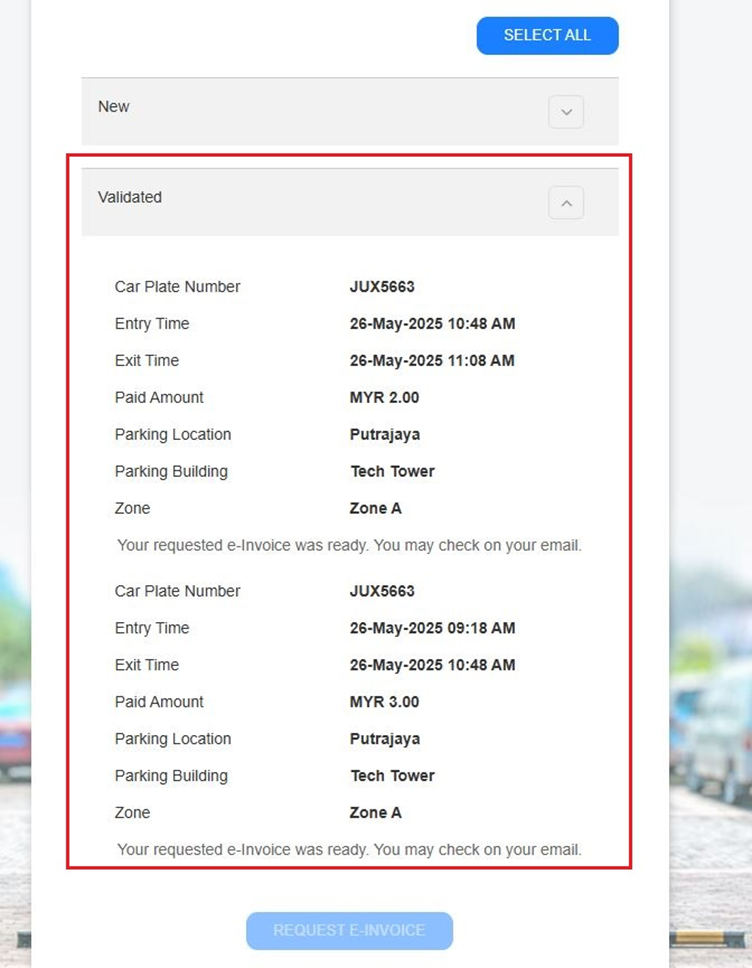The image size is (752, 968).
Task: Select first record's car plate JUX5663
Action: [382, 287]
